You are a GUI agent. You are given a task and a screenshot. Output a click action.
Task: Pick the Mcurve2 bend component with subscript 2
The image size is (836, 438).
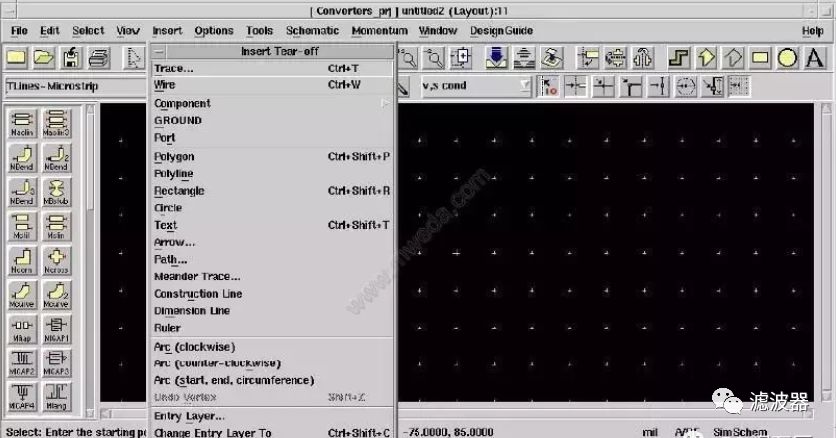coord(56,295)
